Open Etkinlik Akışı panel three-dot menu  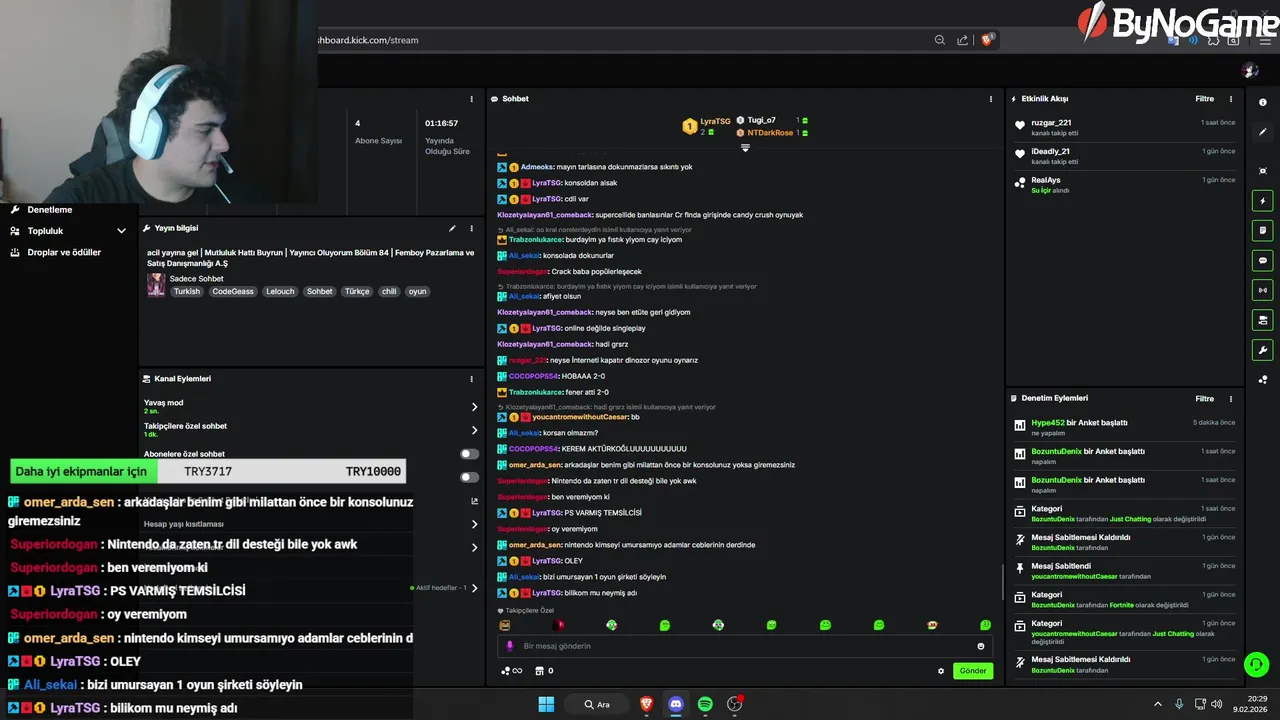click(1231, 99)
